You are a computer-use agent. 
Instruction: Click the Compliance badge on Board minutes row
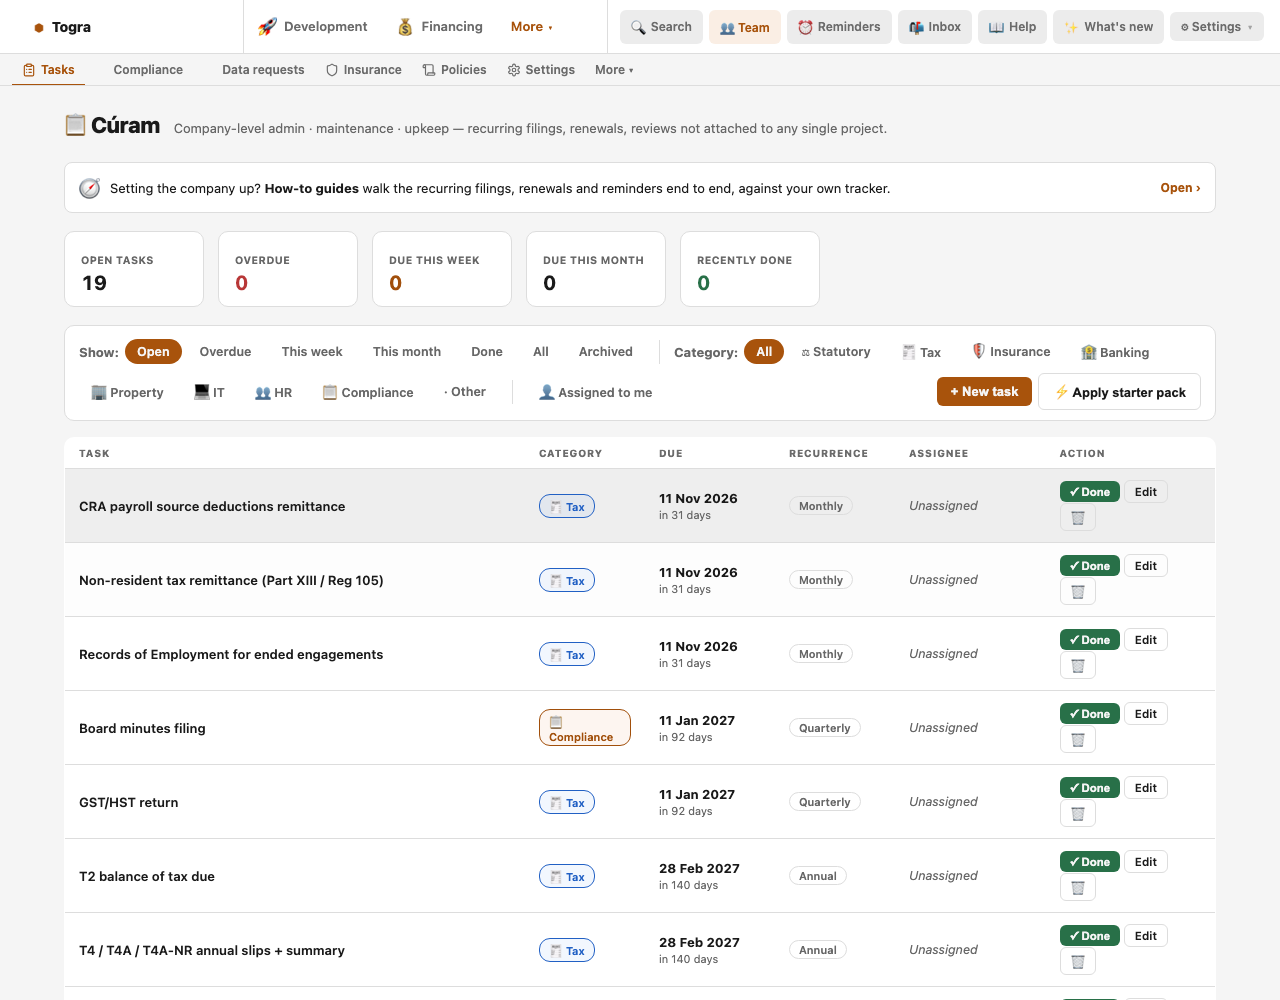point(585,728)
